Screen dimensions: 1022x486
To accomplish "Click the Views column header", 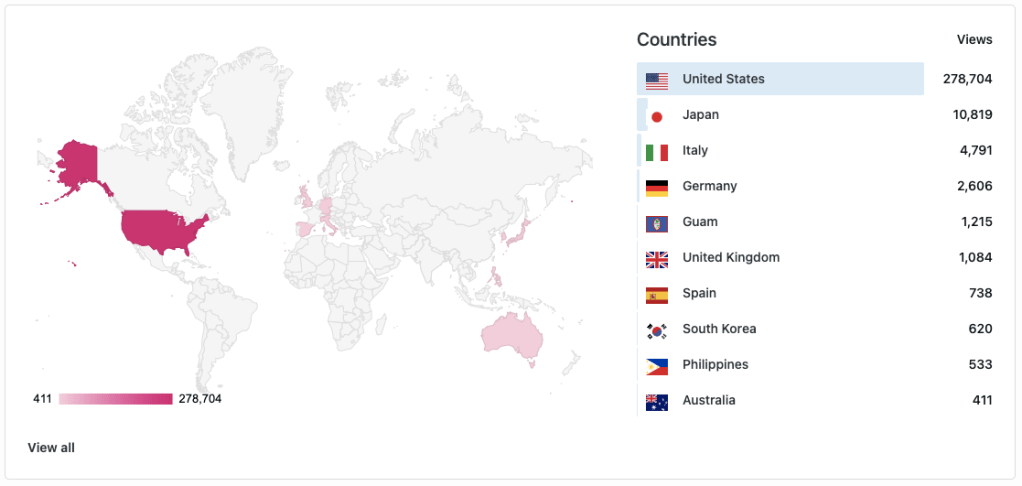I will point(974,40).
